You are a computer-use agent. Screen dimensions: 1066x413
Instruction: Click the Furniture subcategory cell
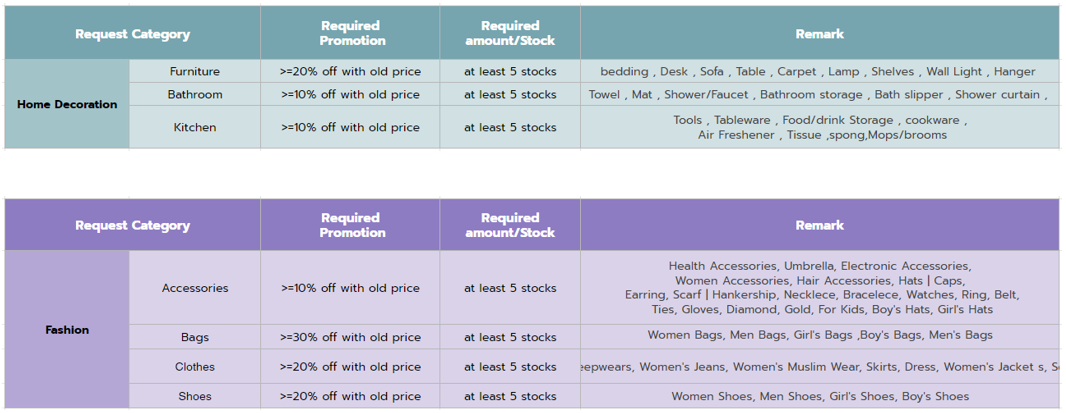[x=194, y=71]
